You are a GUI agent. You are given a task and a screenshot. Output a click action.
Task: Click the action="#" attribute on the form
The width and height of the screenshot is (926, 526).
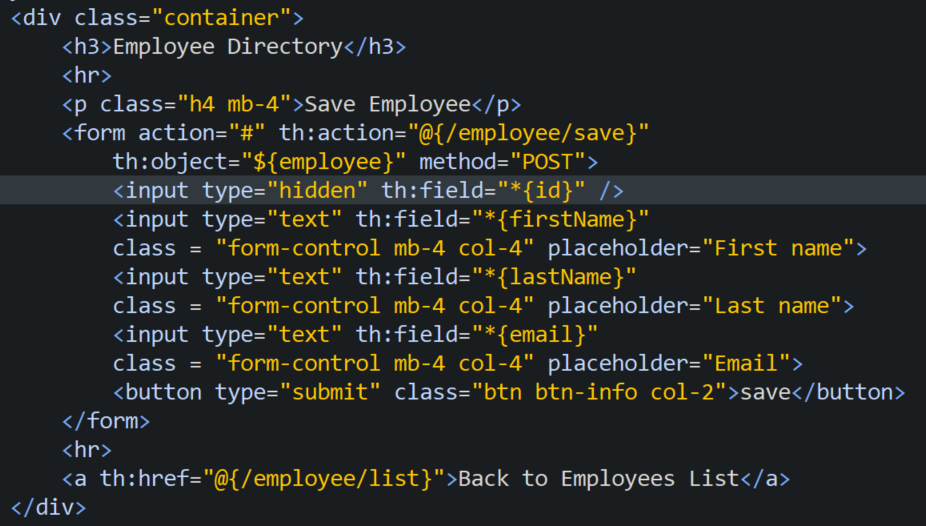pos(202,133)
